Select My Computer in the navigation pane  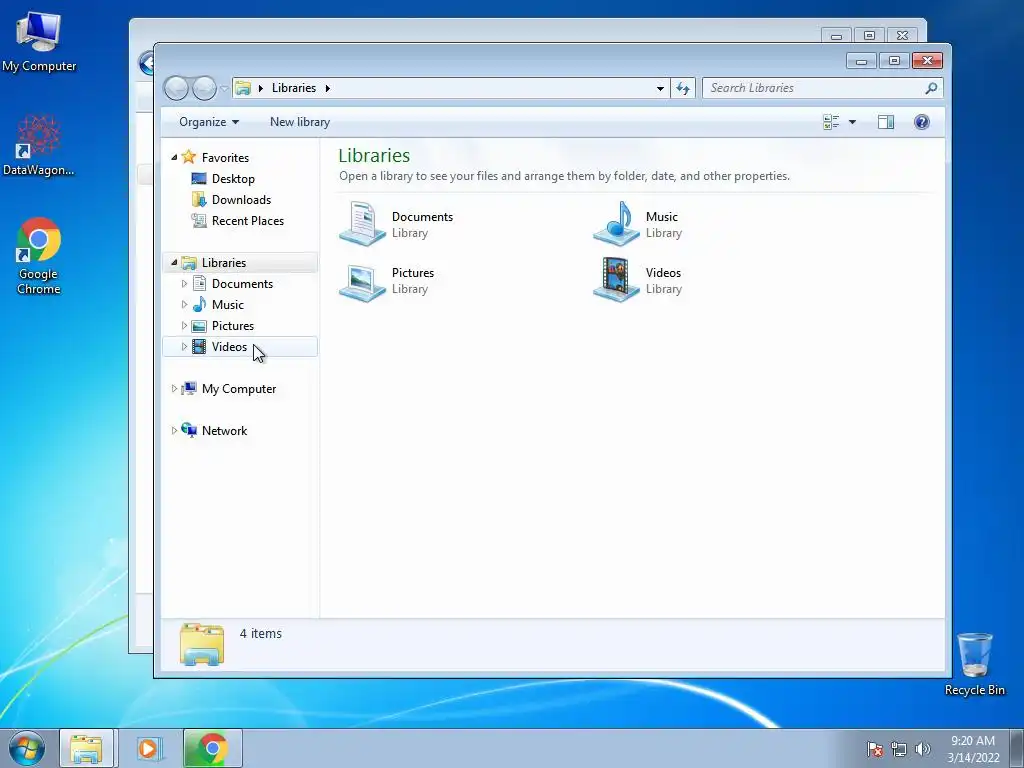[238, 389]
